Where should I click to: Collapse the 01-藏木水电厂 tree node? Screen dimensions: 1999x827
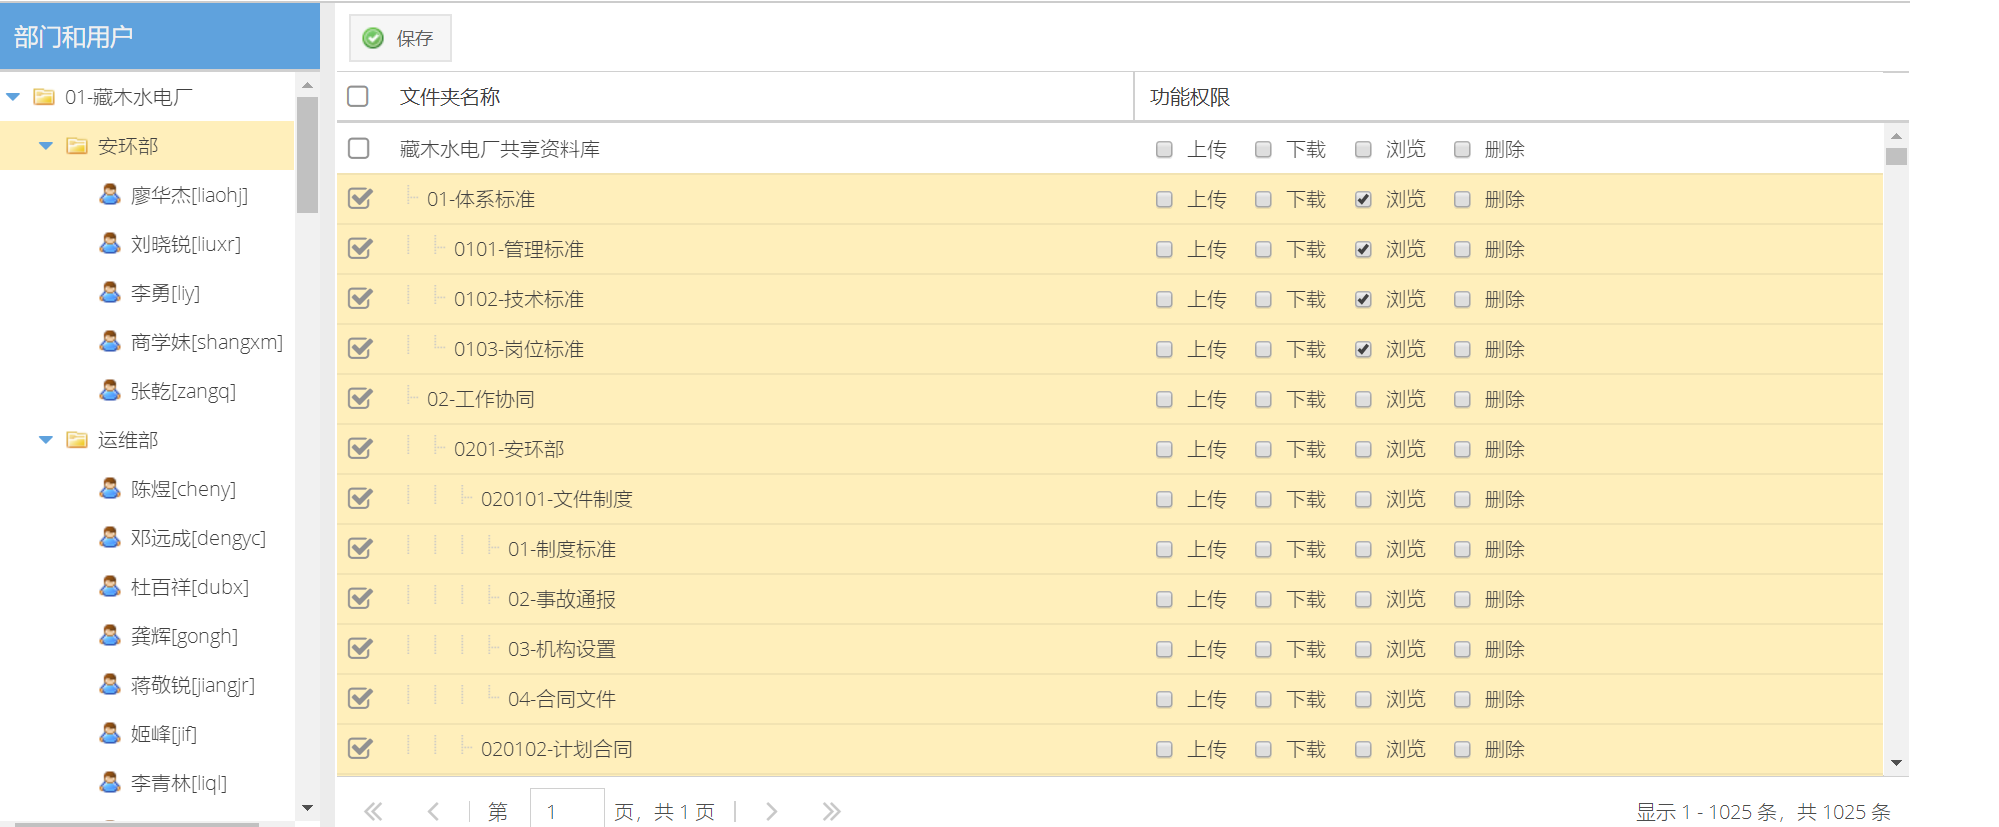tap(13, 97)
